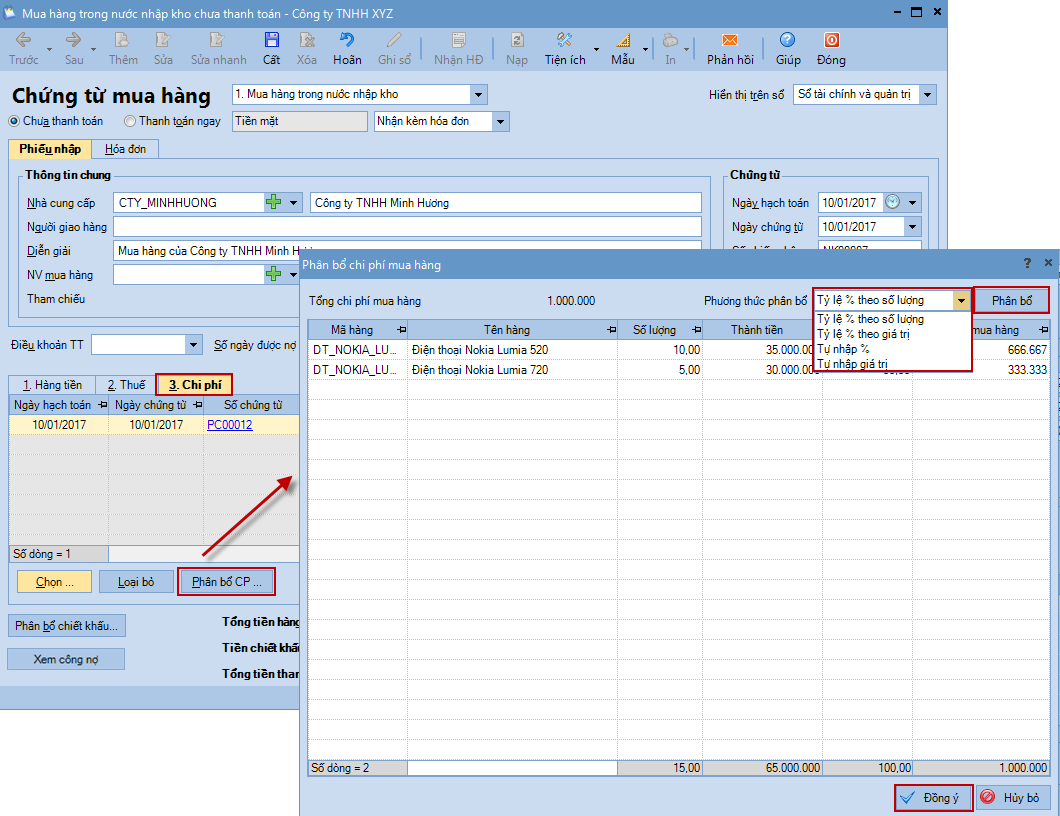Click the Hoãn undo icon
This screenshot has width=1060, height=816.
[x=347, y=41]
